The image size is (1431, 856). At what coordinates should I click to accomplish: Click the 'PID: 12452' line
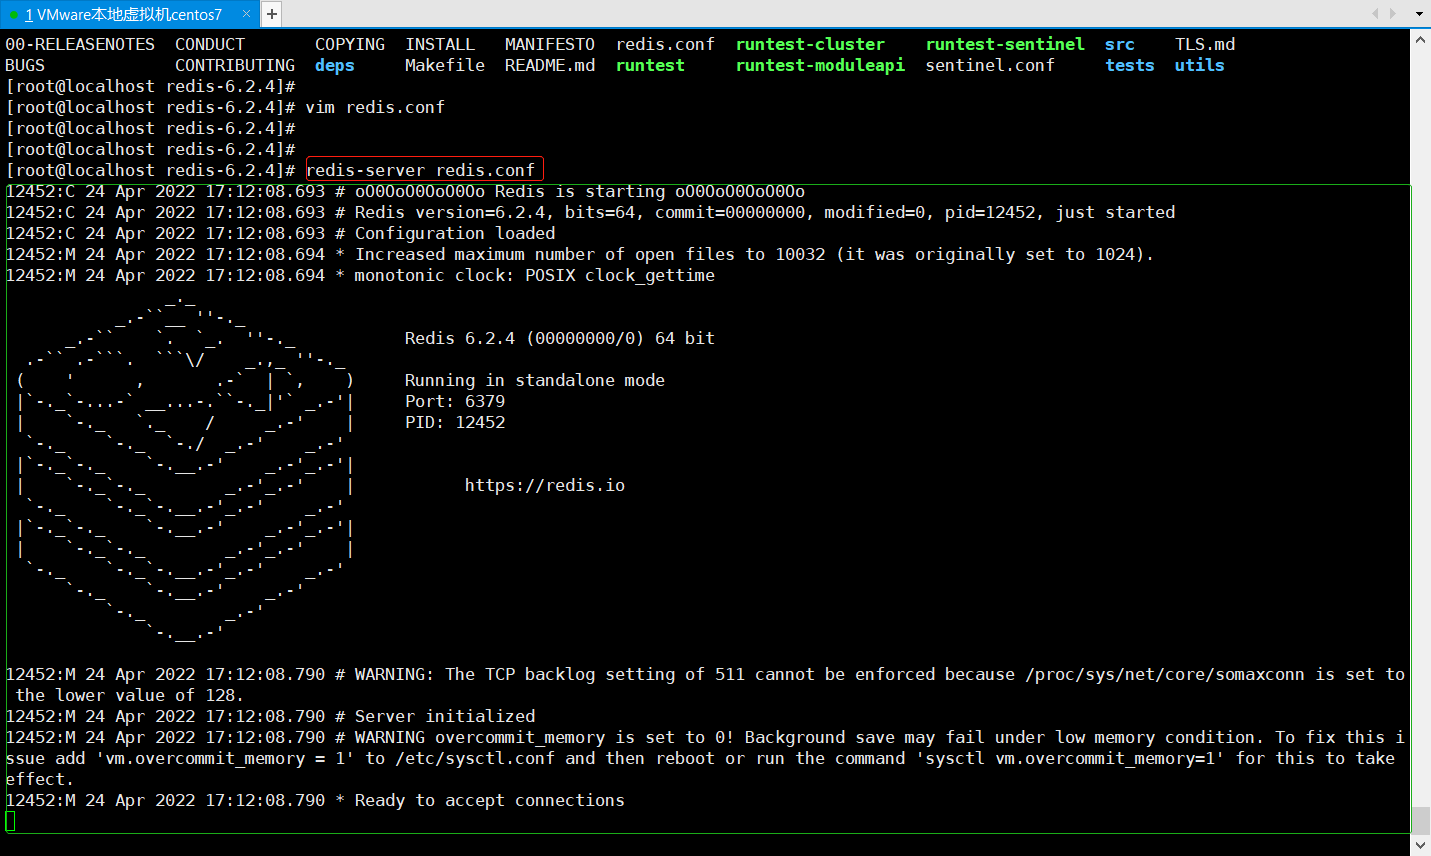pos(455,422)
